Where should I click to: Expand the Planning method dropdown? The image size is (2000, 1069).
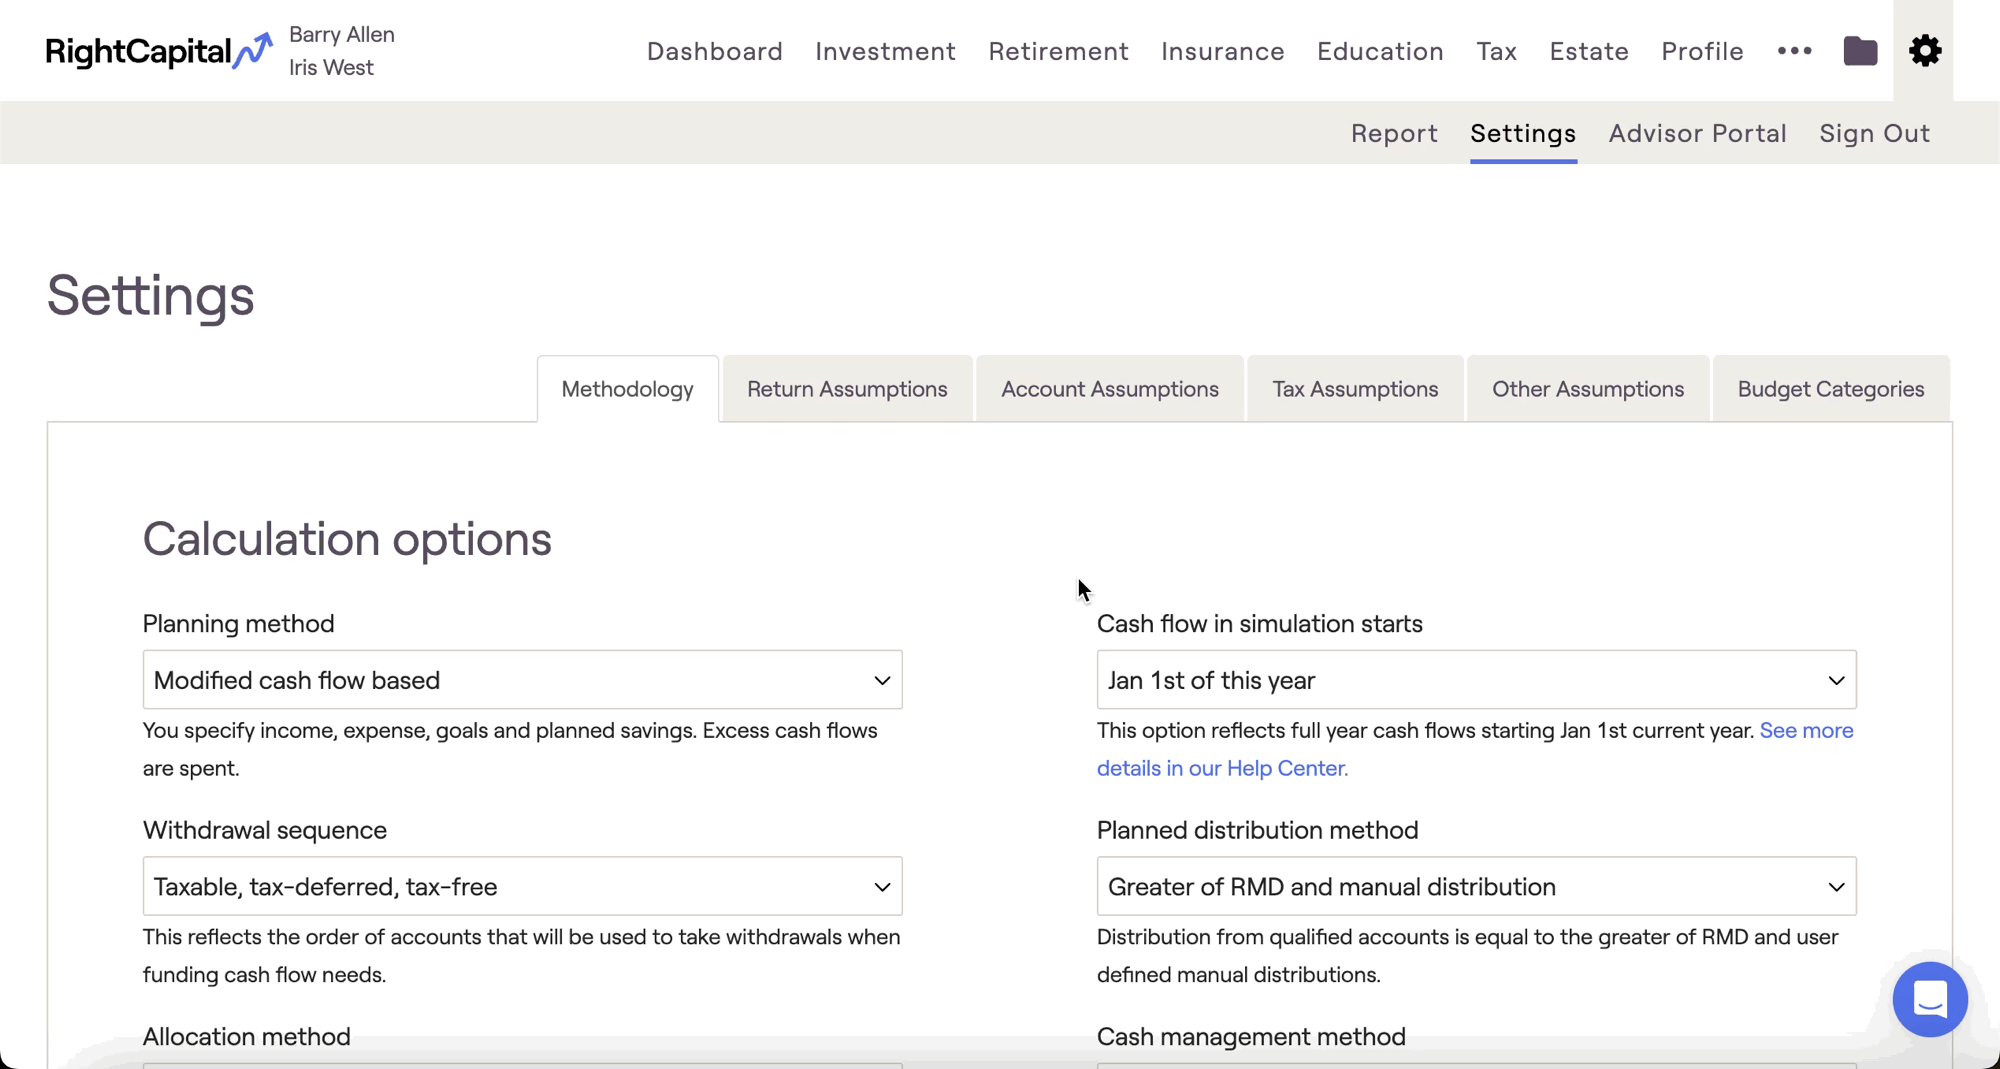[x=522, y=680]
